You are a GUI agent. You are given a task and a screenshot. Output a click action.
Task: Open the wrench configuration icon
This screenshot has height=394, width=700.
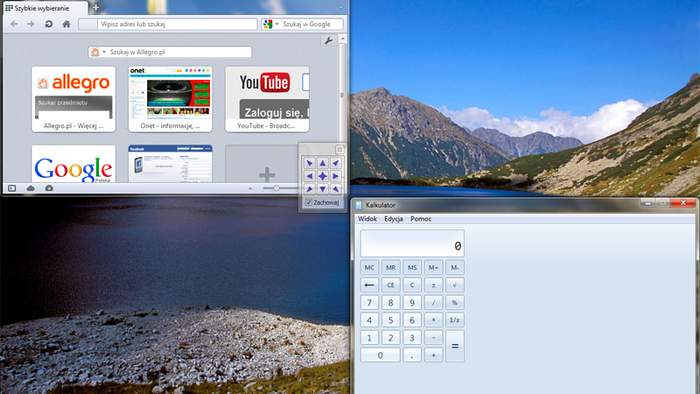pyautogui.click(x=329, y=41)
